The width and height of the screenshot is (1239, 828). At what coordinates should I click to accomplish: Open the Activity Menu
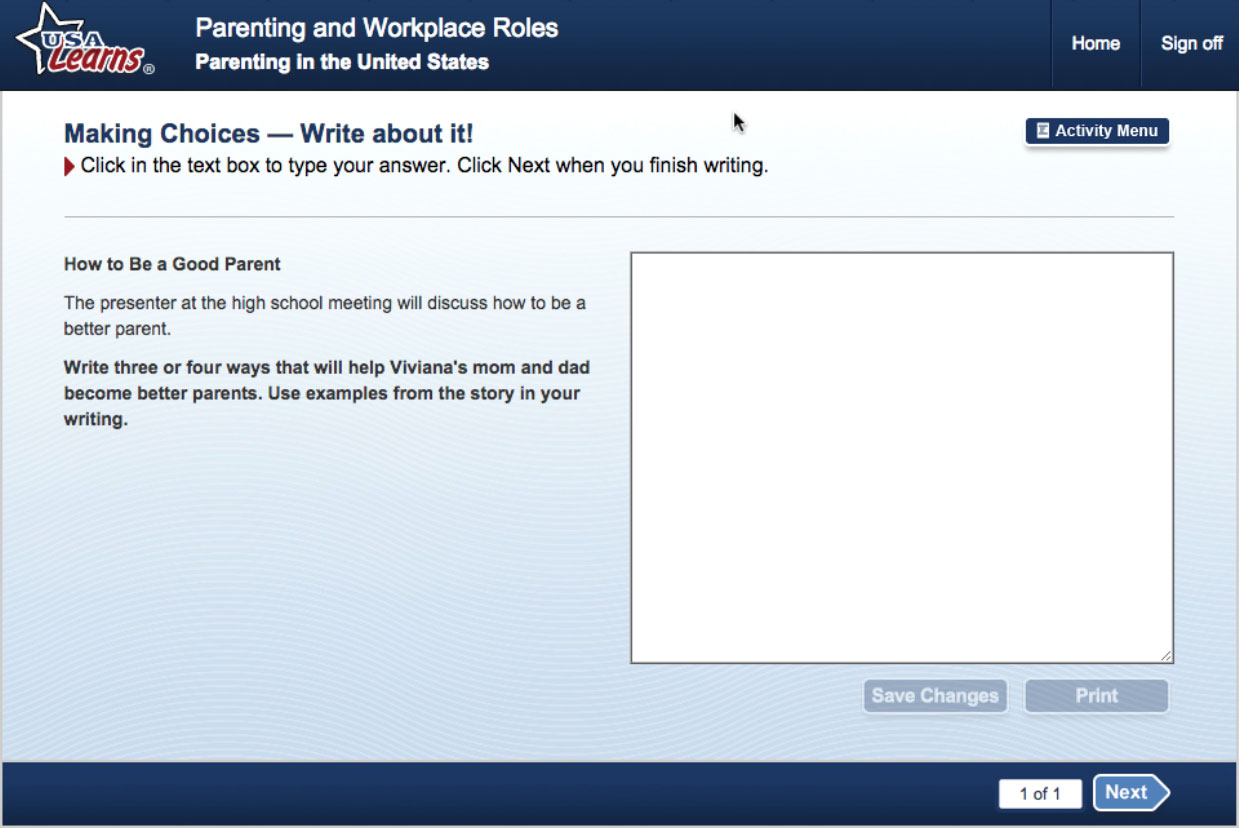[x=1097, y=131]
